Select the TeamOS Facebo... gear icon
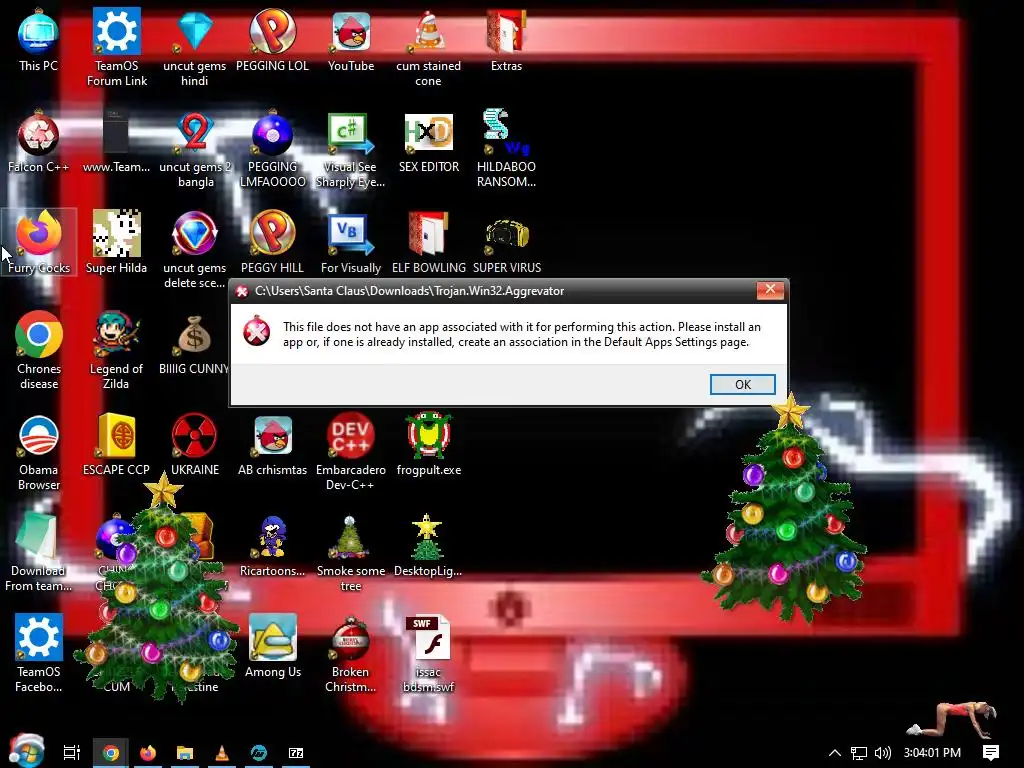 (x=38, y=654)
